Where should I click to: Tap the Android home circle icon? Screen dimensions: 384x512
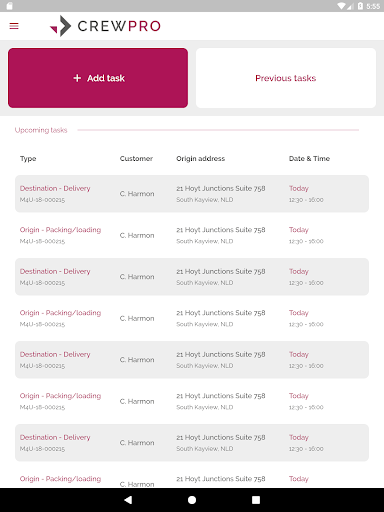192,500
